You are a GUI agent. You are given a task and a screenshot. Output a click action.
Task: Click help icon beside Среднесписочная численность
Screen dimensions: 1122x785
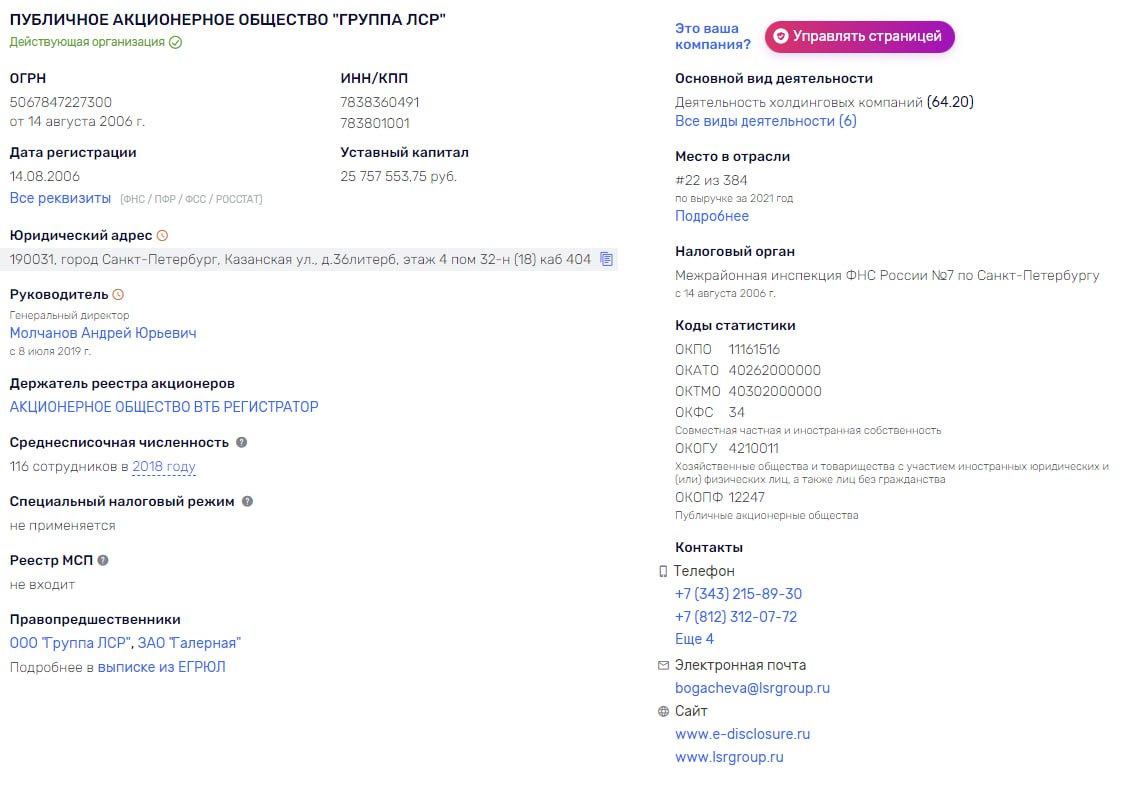click(241, 442)
